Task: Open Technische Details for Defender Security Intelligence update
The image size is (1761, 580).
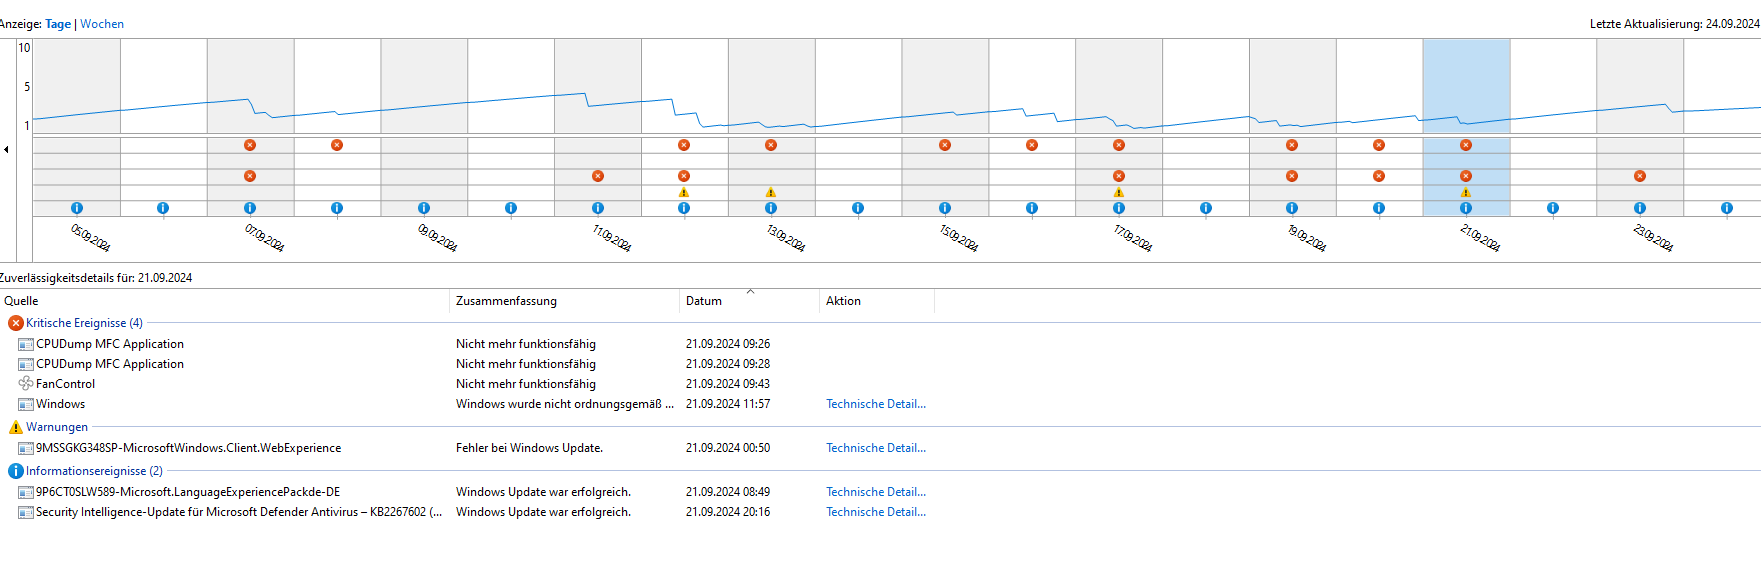Action: (876, 512)
